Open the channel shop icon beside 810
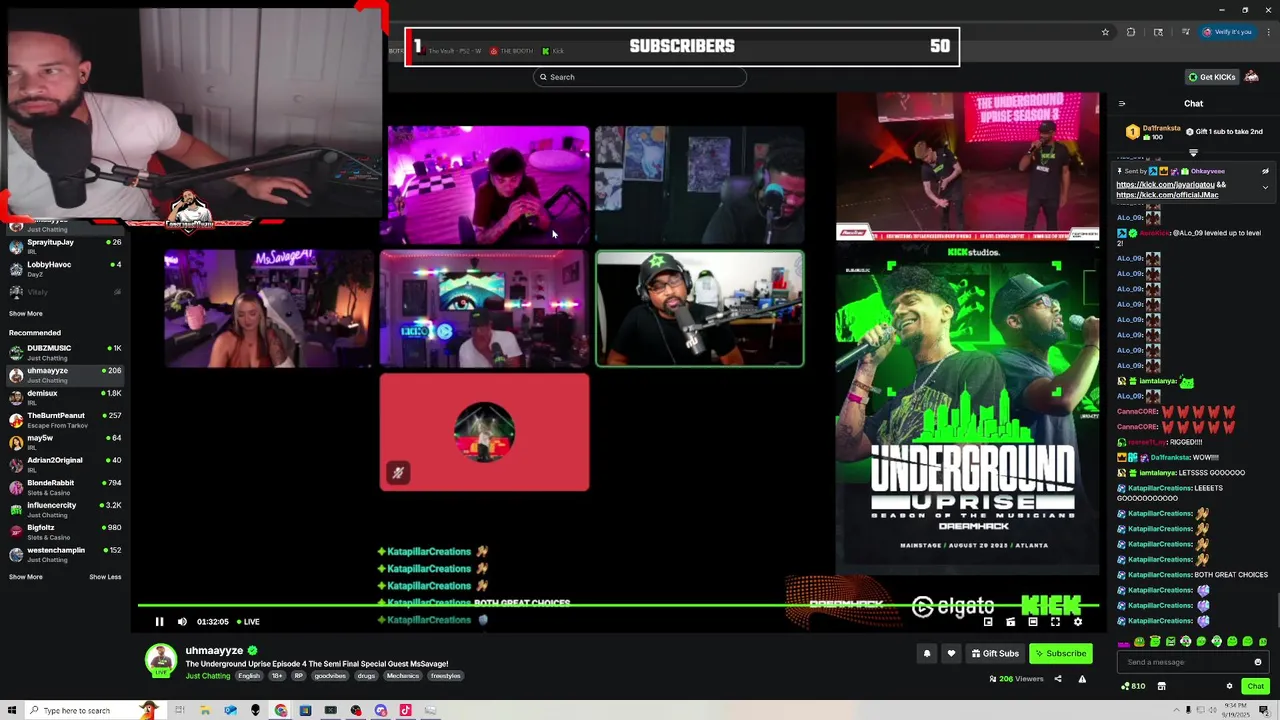 (x=1161, y=686)
